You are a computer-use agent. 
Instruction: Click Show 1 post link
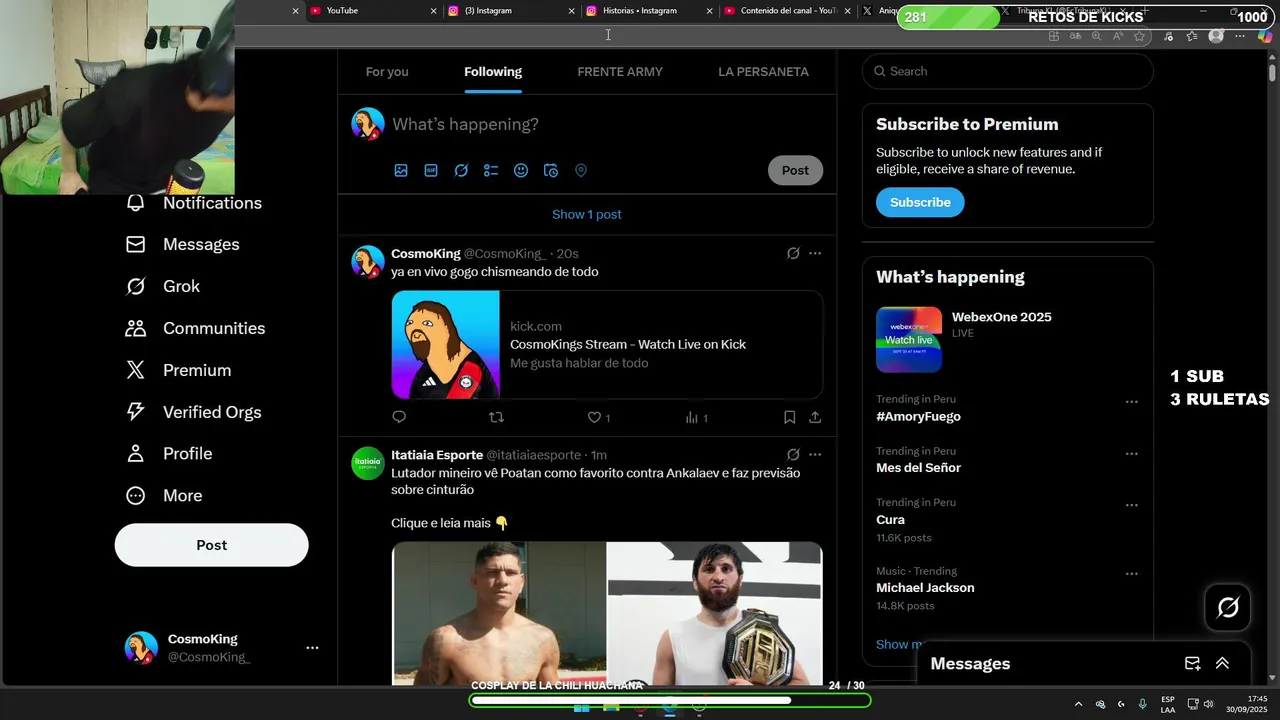[587, 214]
